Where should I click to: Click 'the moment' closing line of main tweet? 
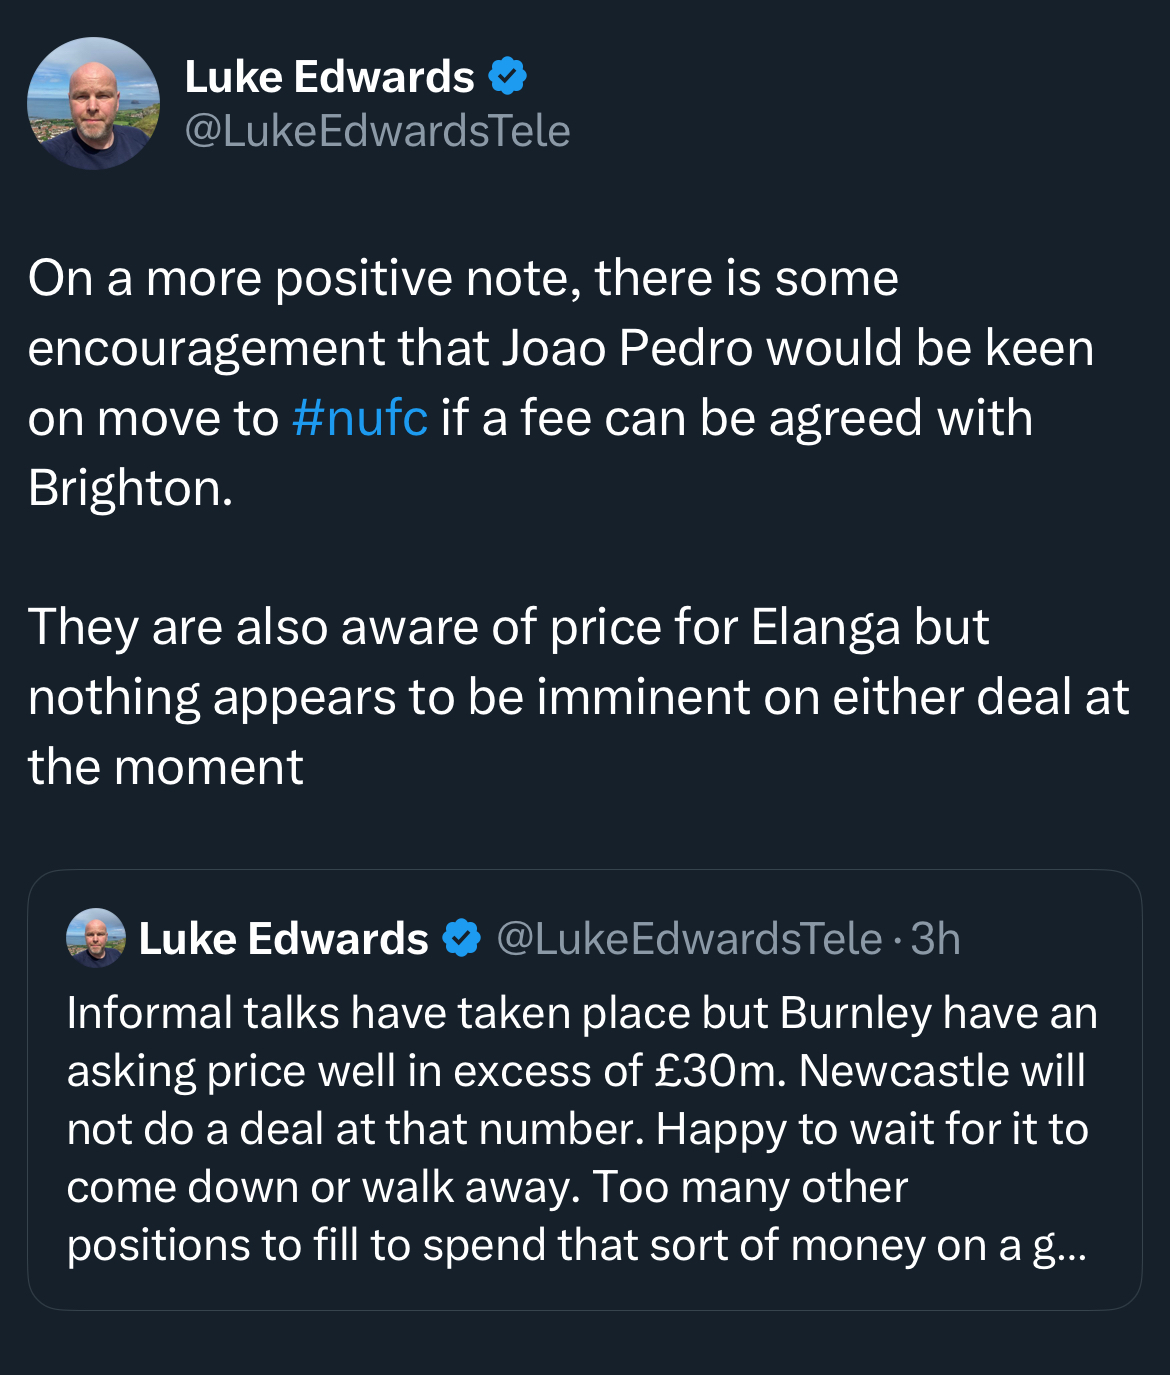[x=165, y=767]
